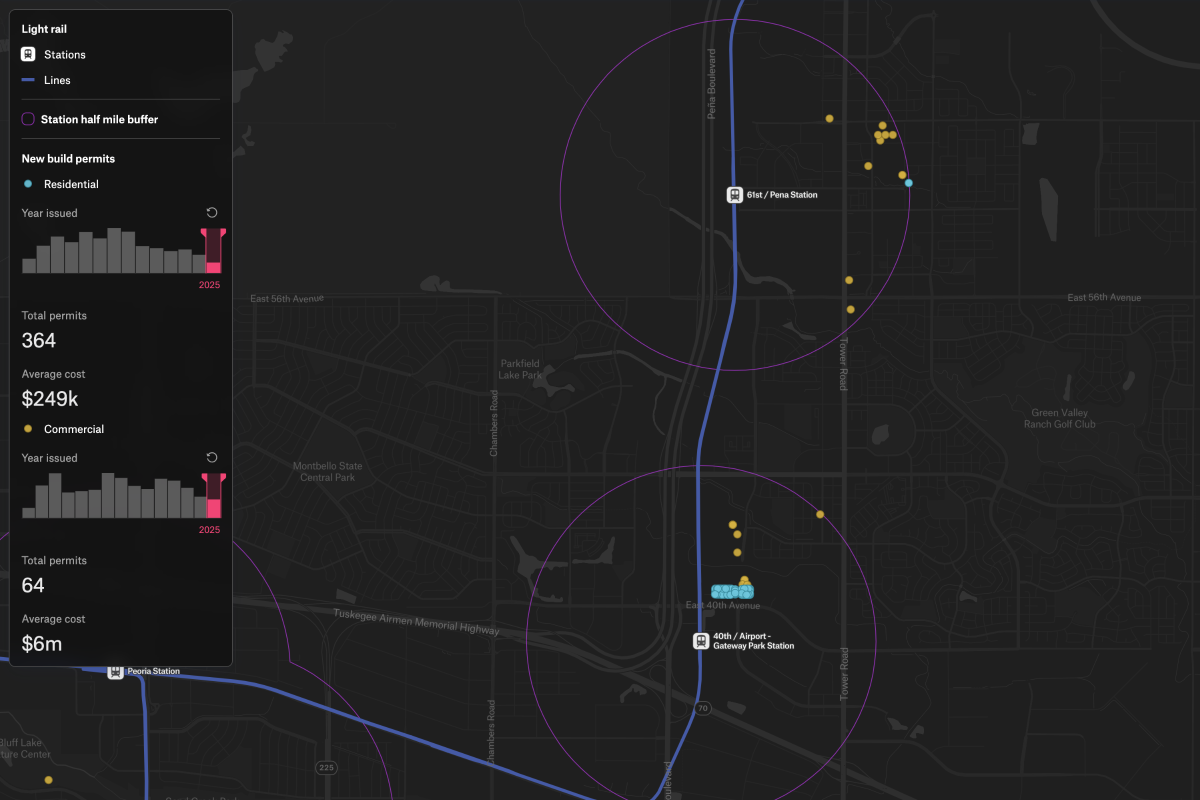Click the $249k average cost value
The height and width of the screenshot is (800, 1200).
click(x=50, y=399)
